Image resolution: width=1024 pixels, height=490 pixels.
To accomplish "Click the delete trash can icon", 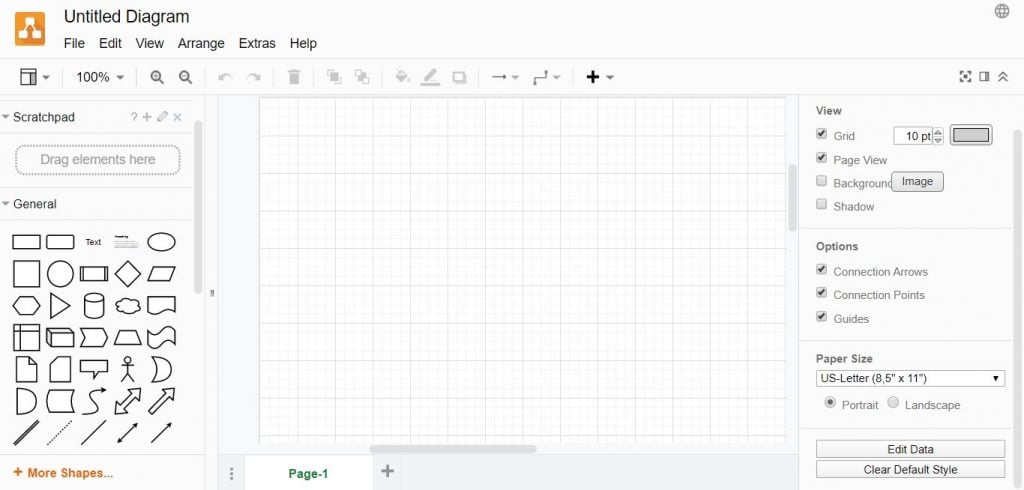I will [294, 77].
